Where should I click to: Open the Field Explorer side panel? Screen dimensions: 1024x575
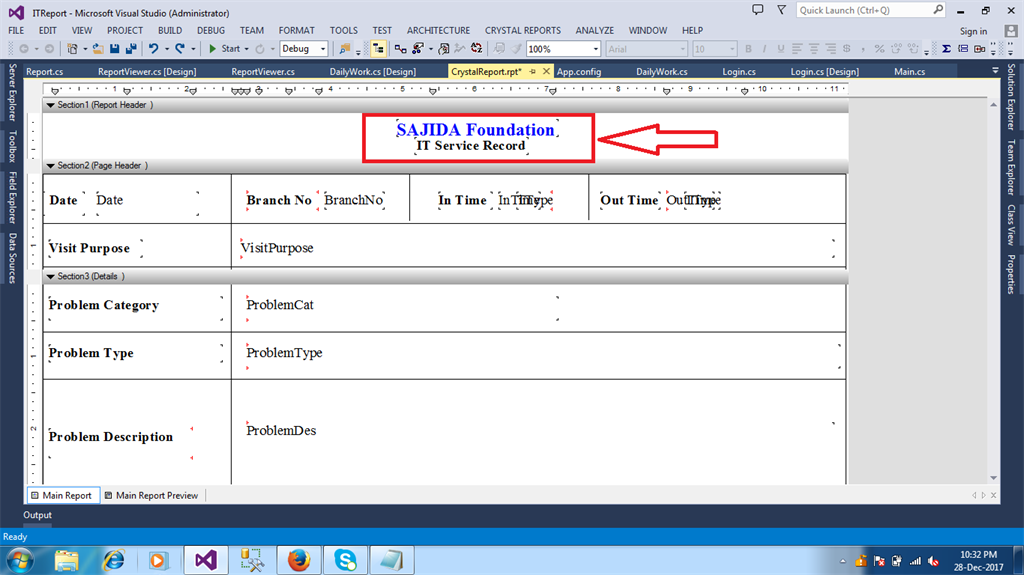pos(12,197)
